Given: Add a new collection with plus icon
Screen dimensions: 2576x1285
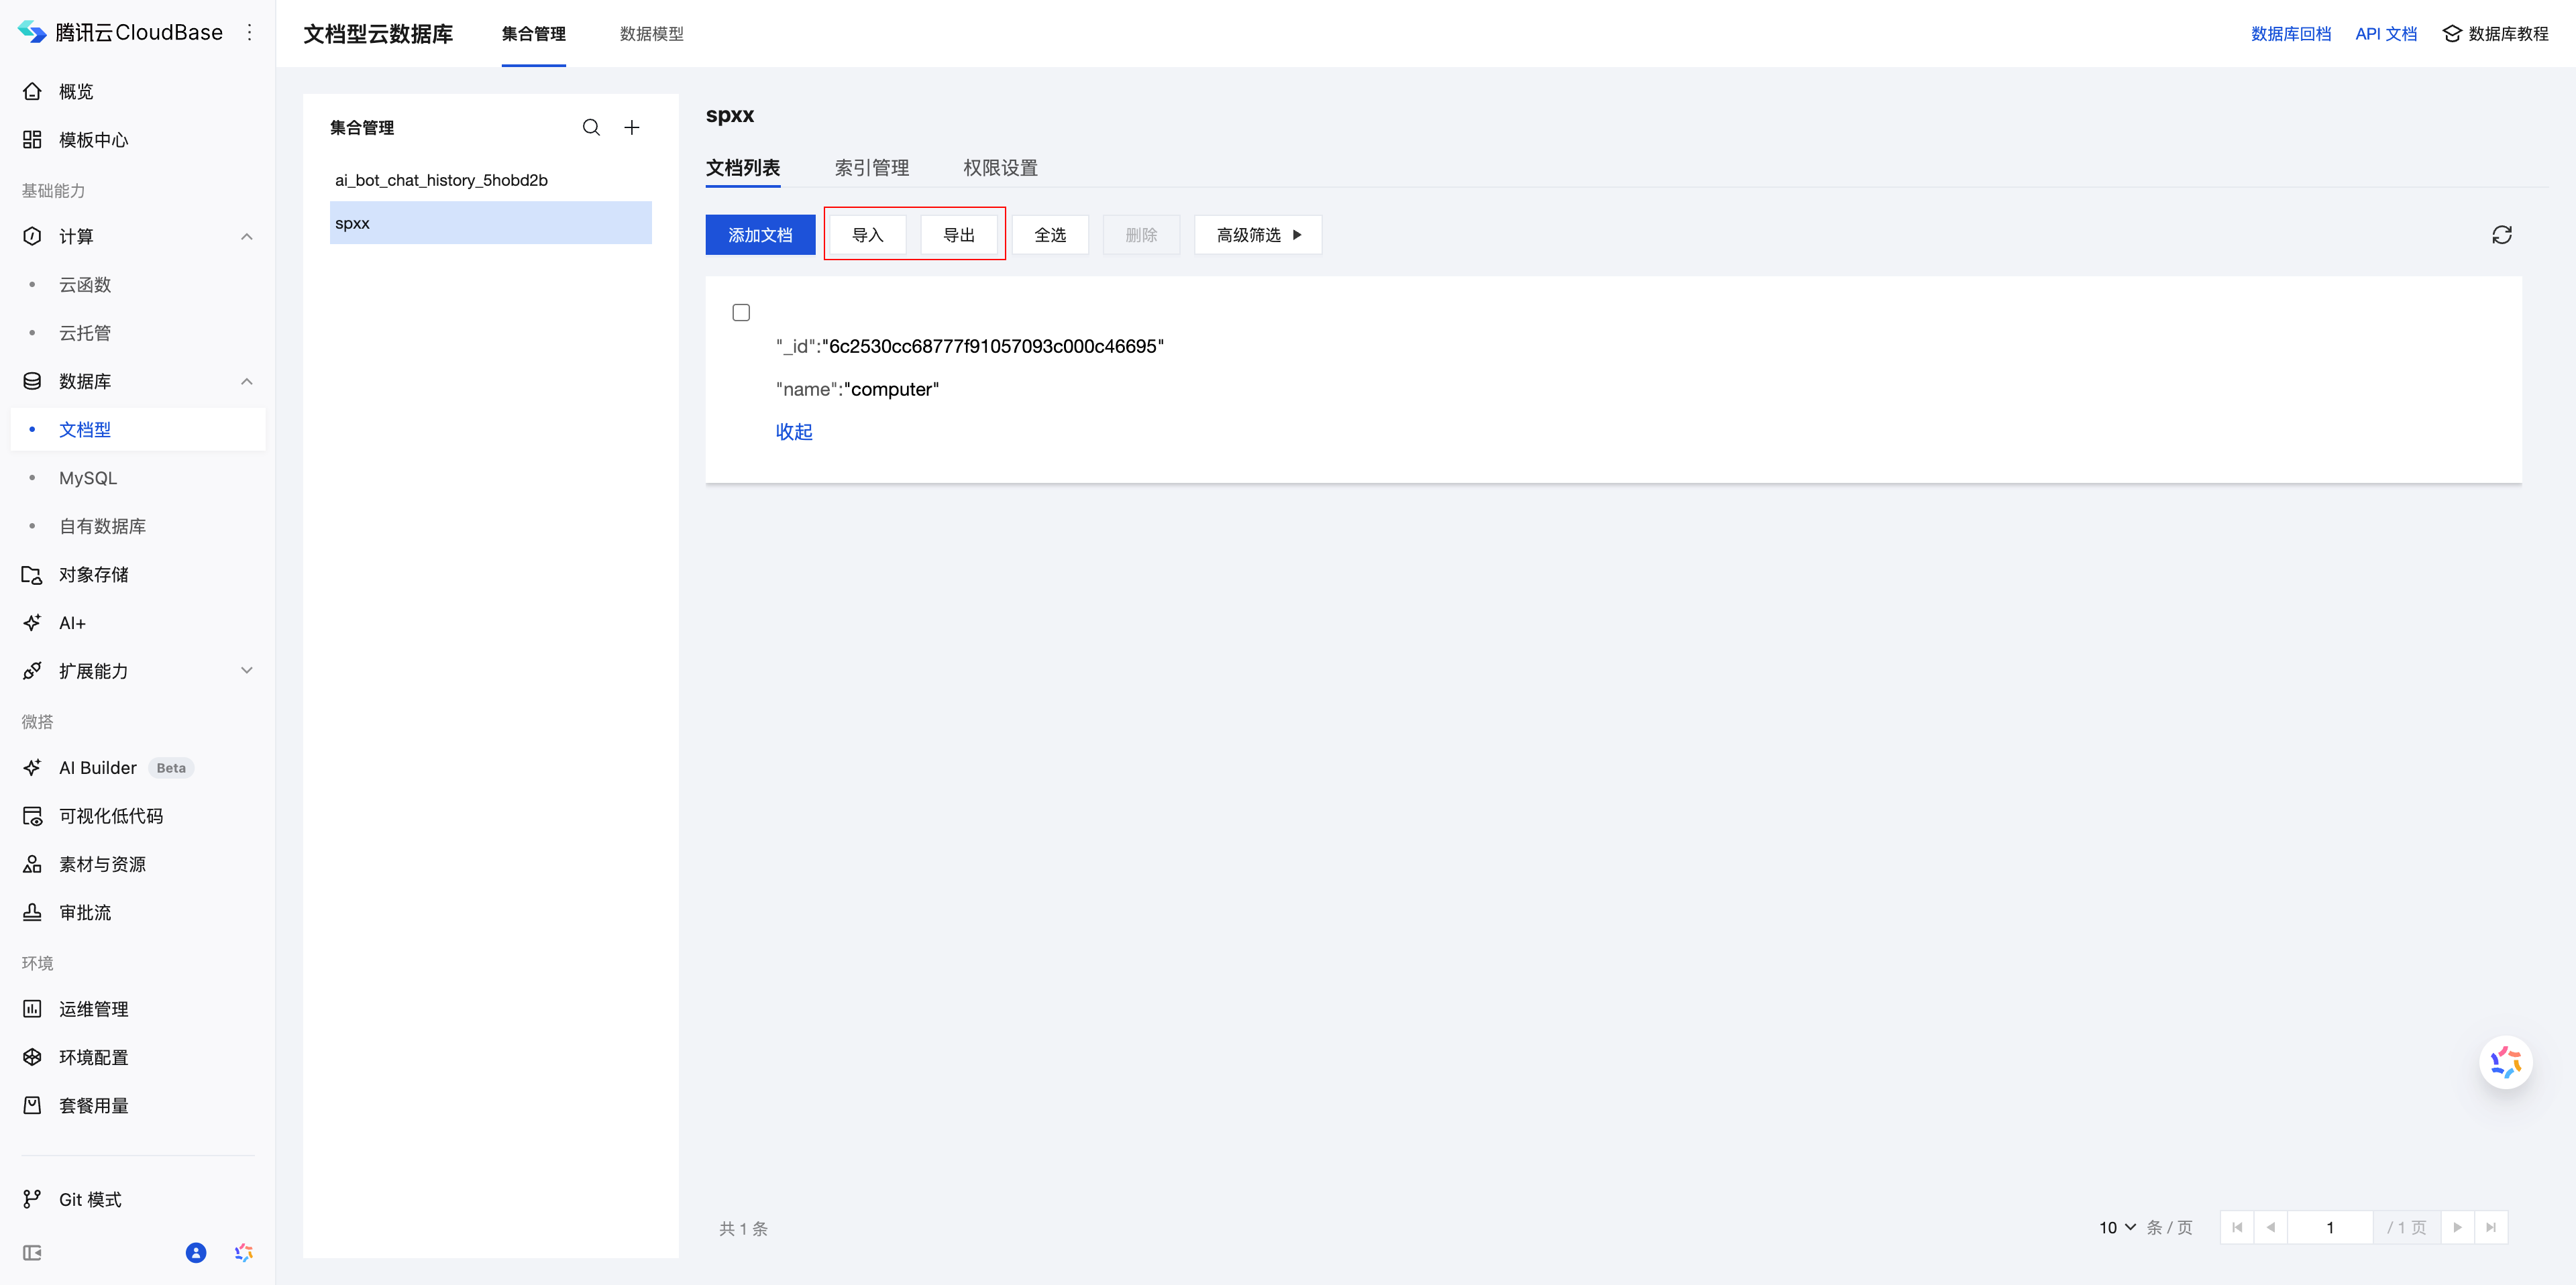Looking at the screenshot, I should tap(632, 128).
